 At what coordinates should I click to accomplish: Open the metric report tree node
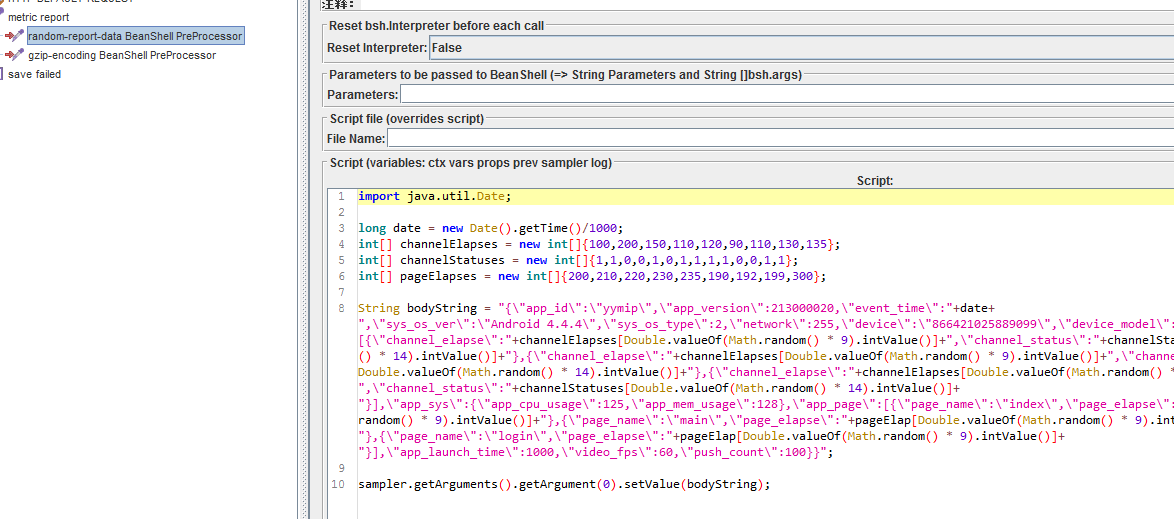[x=38, y=17]
